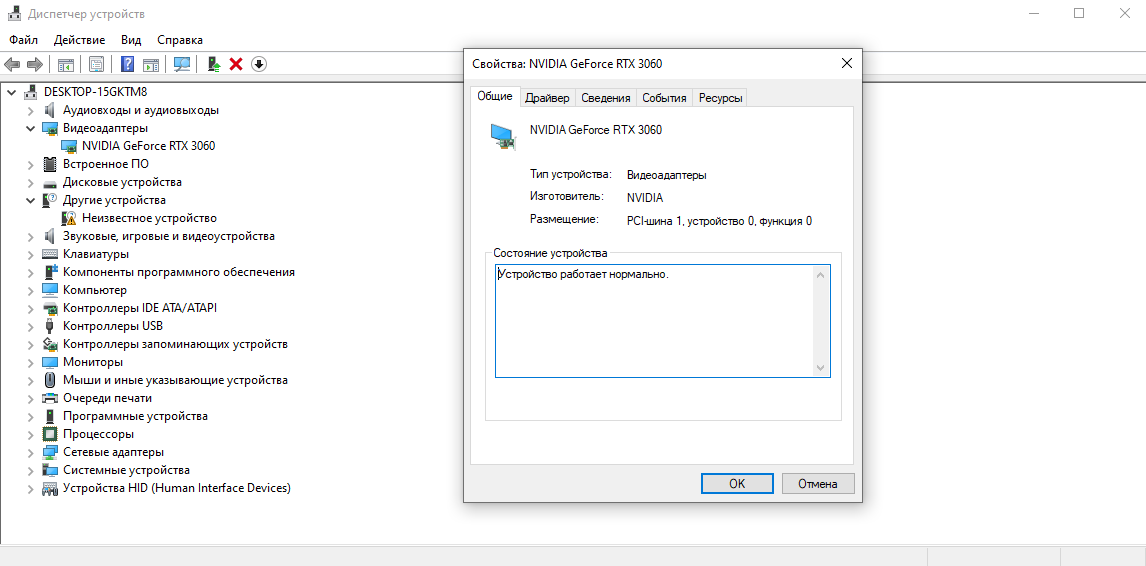Screen dimensions: 1146x566
Task: Click the device status text box
Action: click(662, 321)
